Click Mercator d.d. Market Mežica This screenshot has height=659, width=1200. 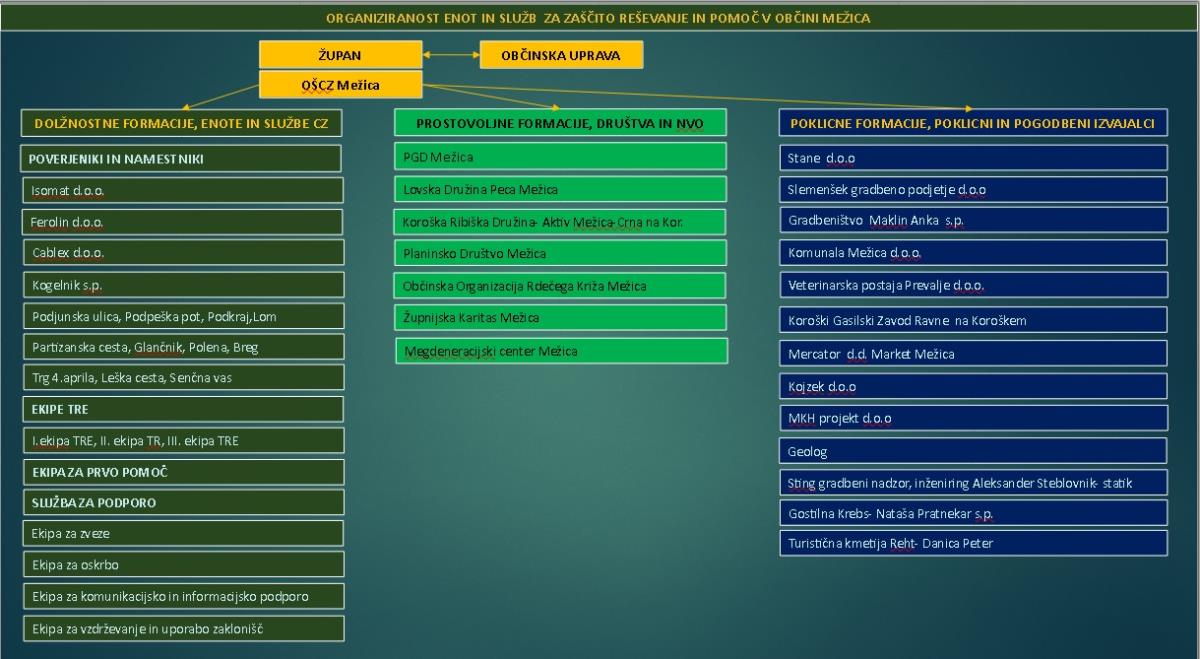tap(973, 354)
